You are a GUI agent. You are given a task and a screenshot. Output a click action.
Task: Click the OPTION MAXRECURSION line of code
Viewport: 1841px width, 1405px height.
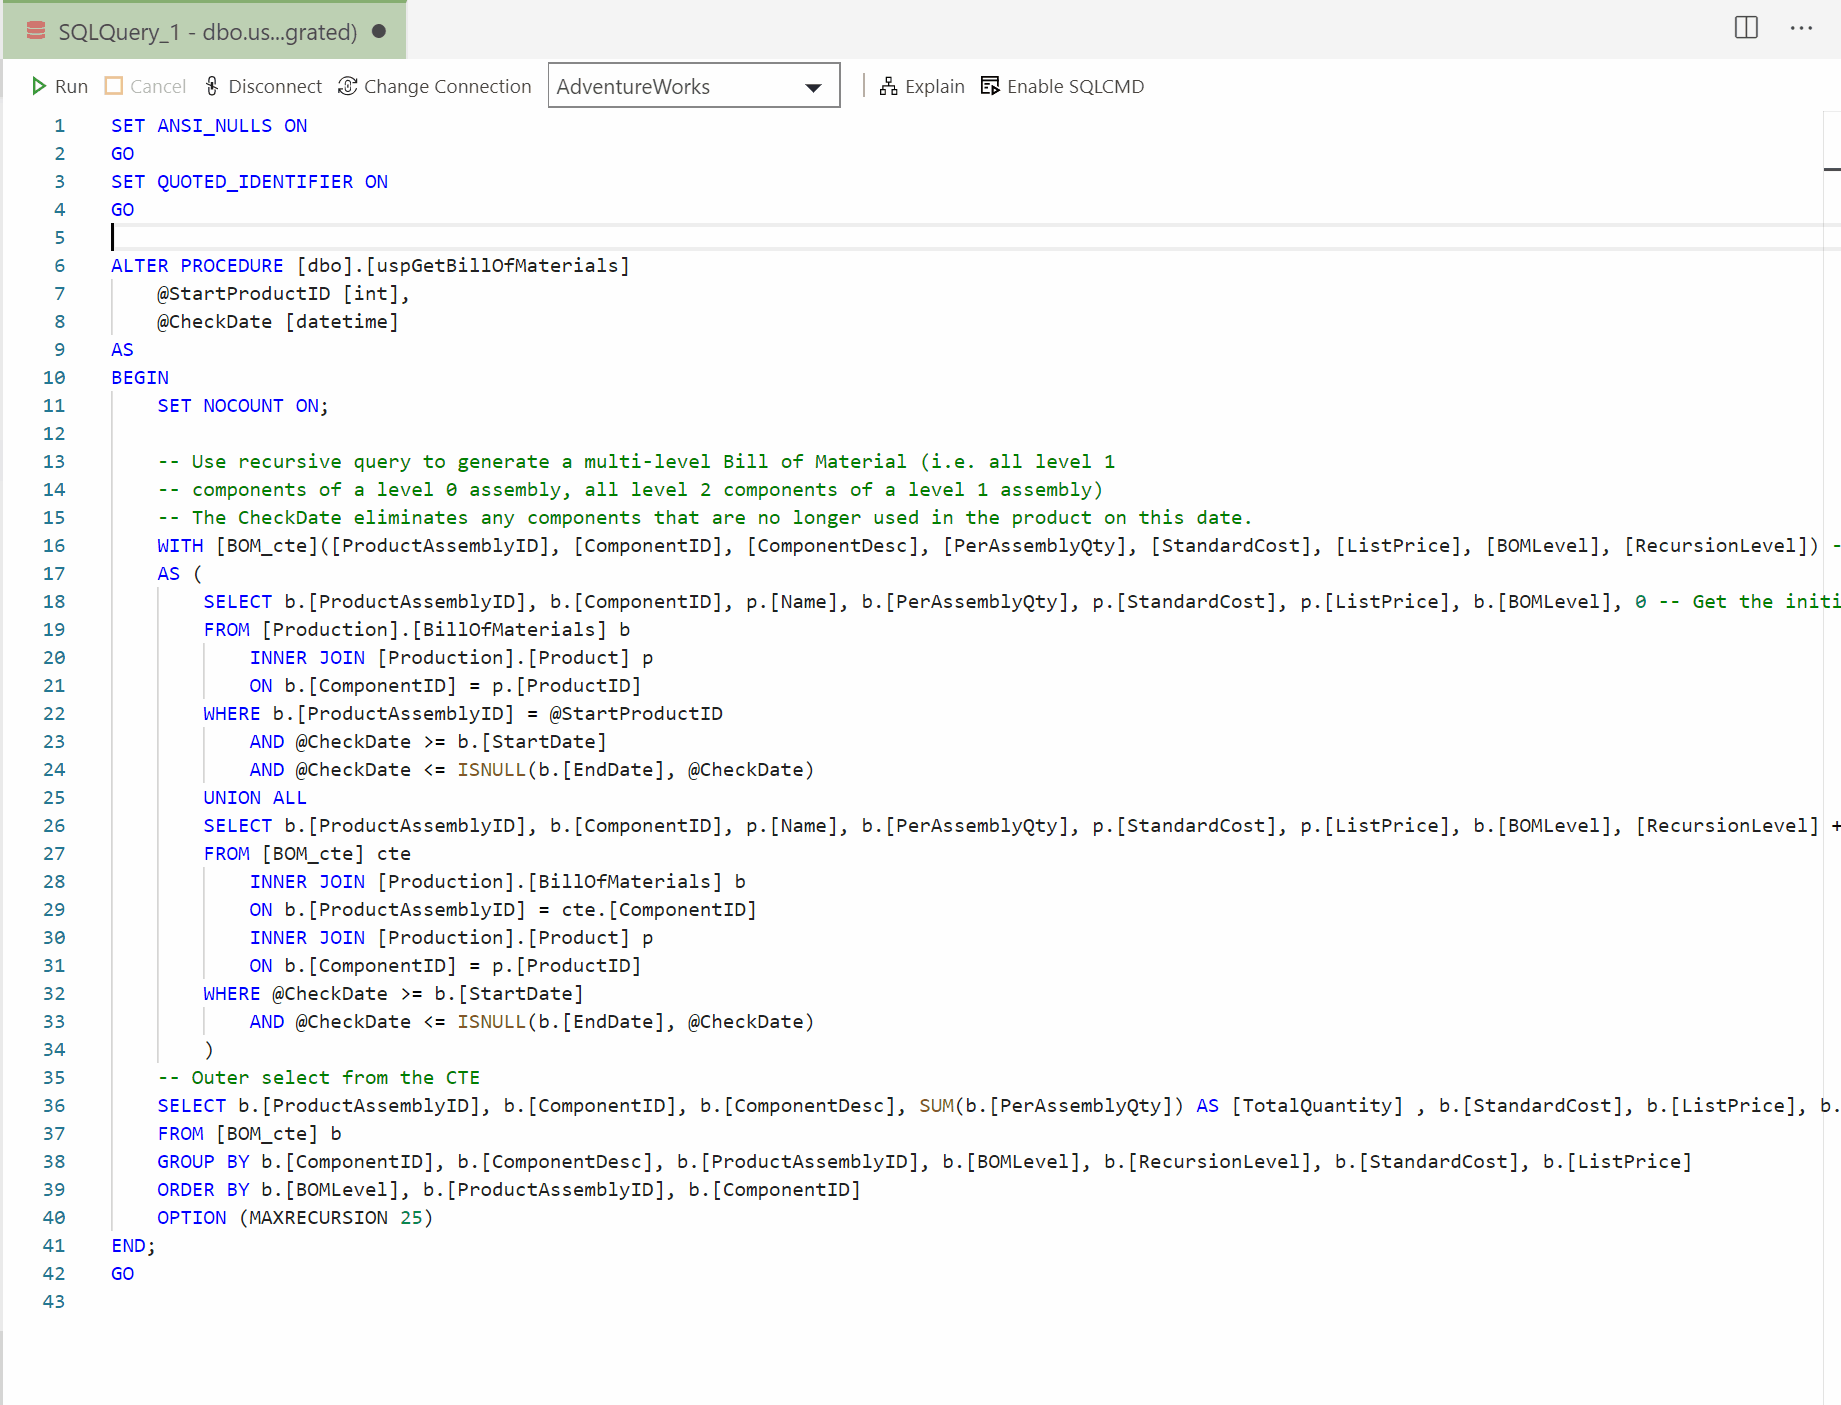pyautogui.click(x=295, y=1217)
